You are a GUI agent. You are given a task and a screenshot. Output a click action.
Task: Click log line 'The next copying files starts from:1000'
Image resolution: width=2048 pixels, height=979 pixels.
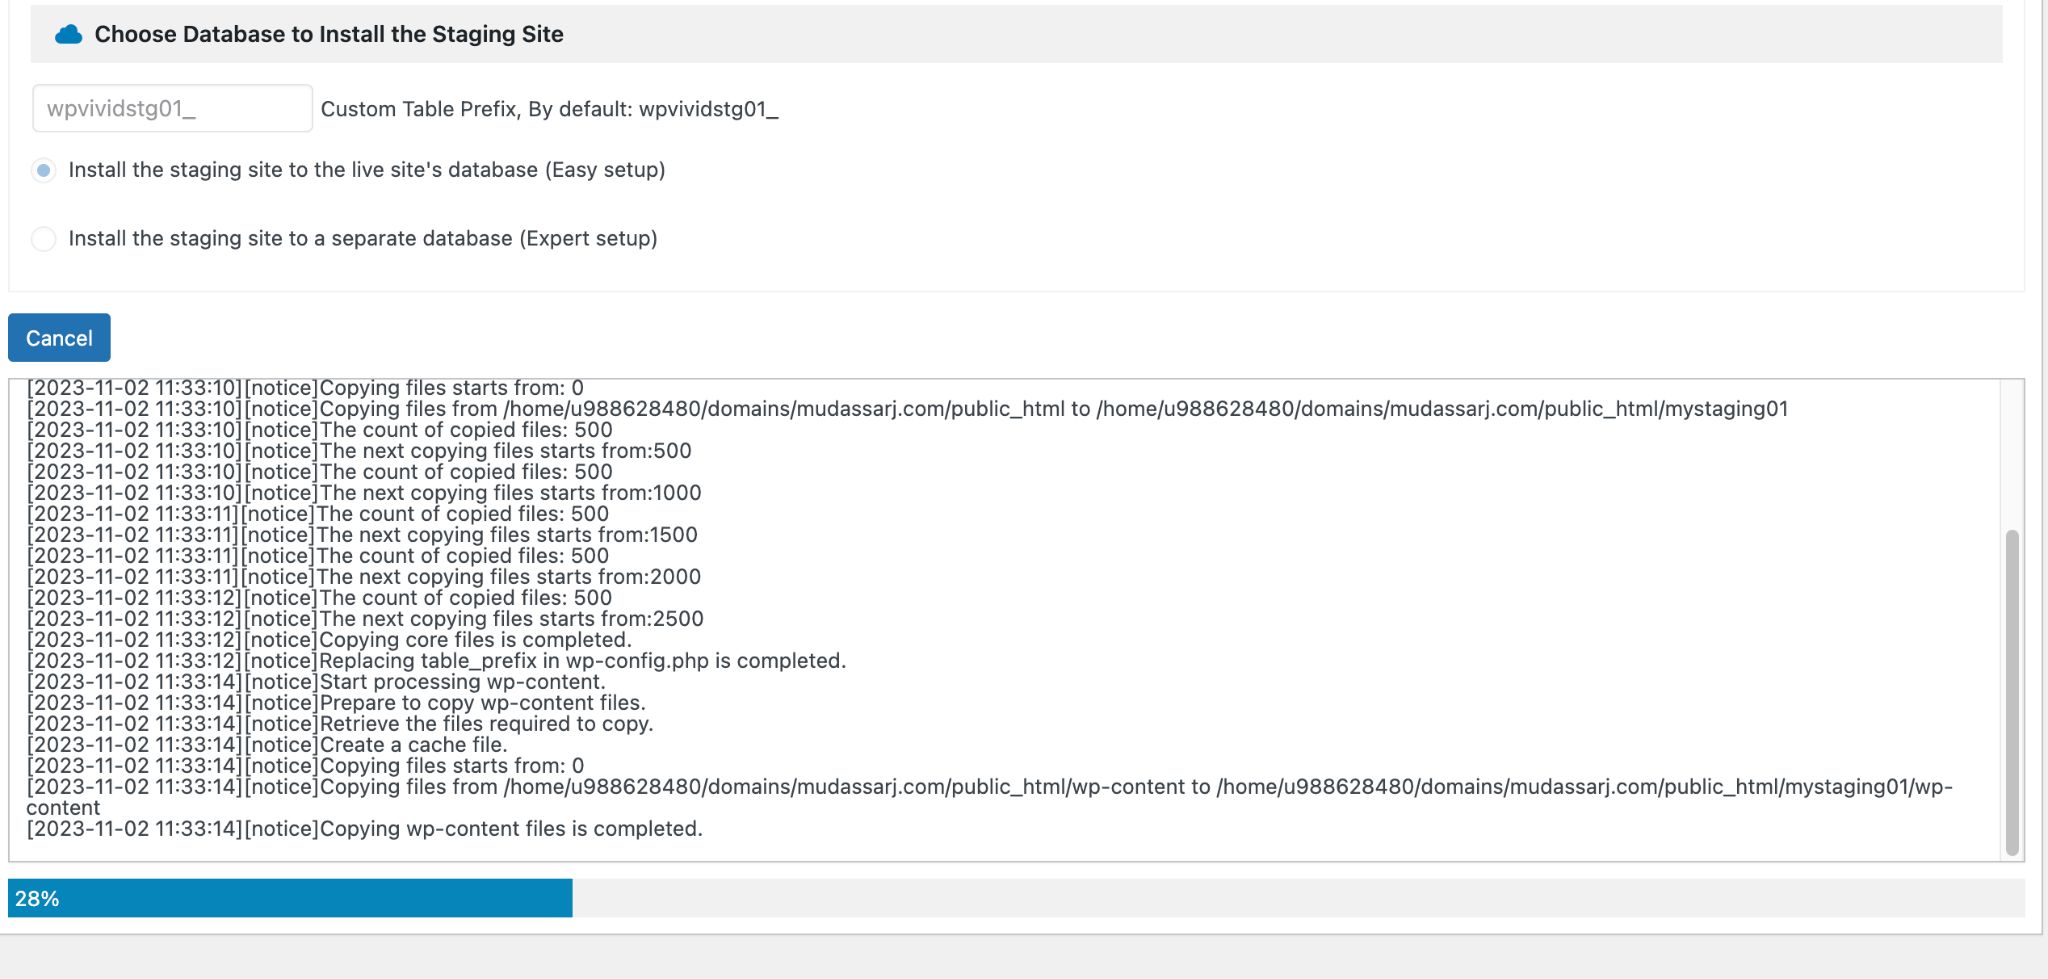[364, 493]
